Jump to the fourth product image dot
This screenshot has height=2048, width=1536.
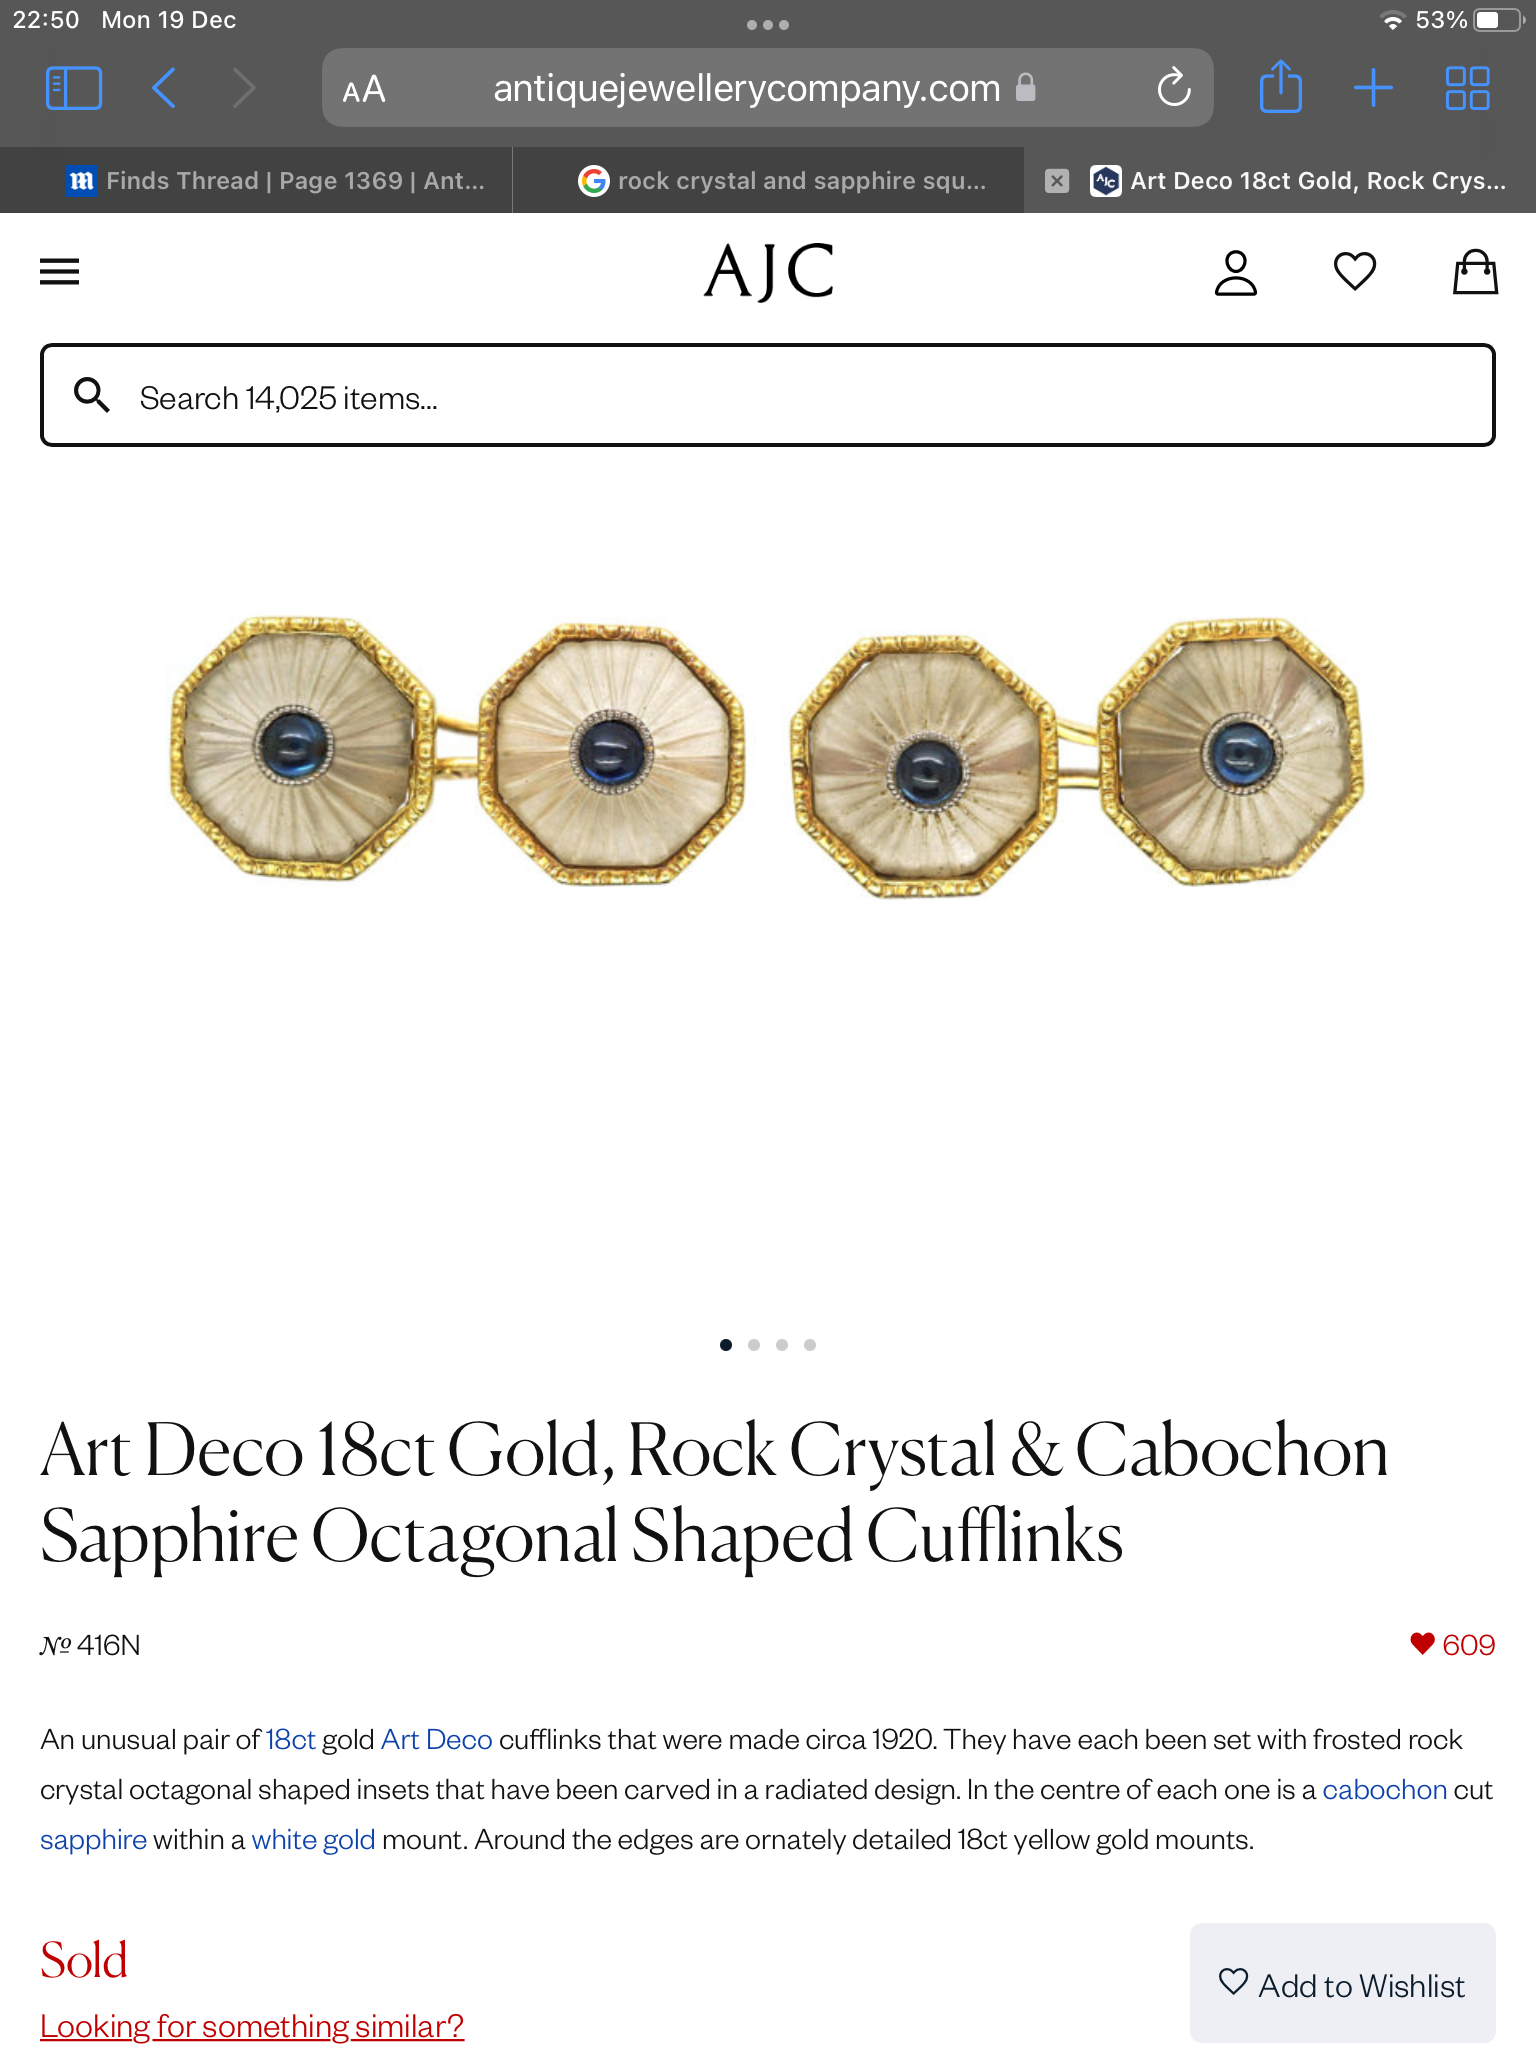tap(810, 1345)
